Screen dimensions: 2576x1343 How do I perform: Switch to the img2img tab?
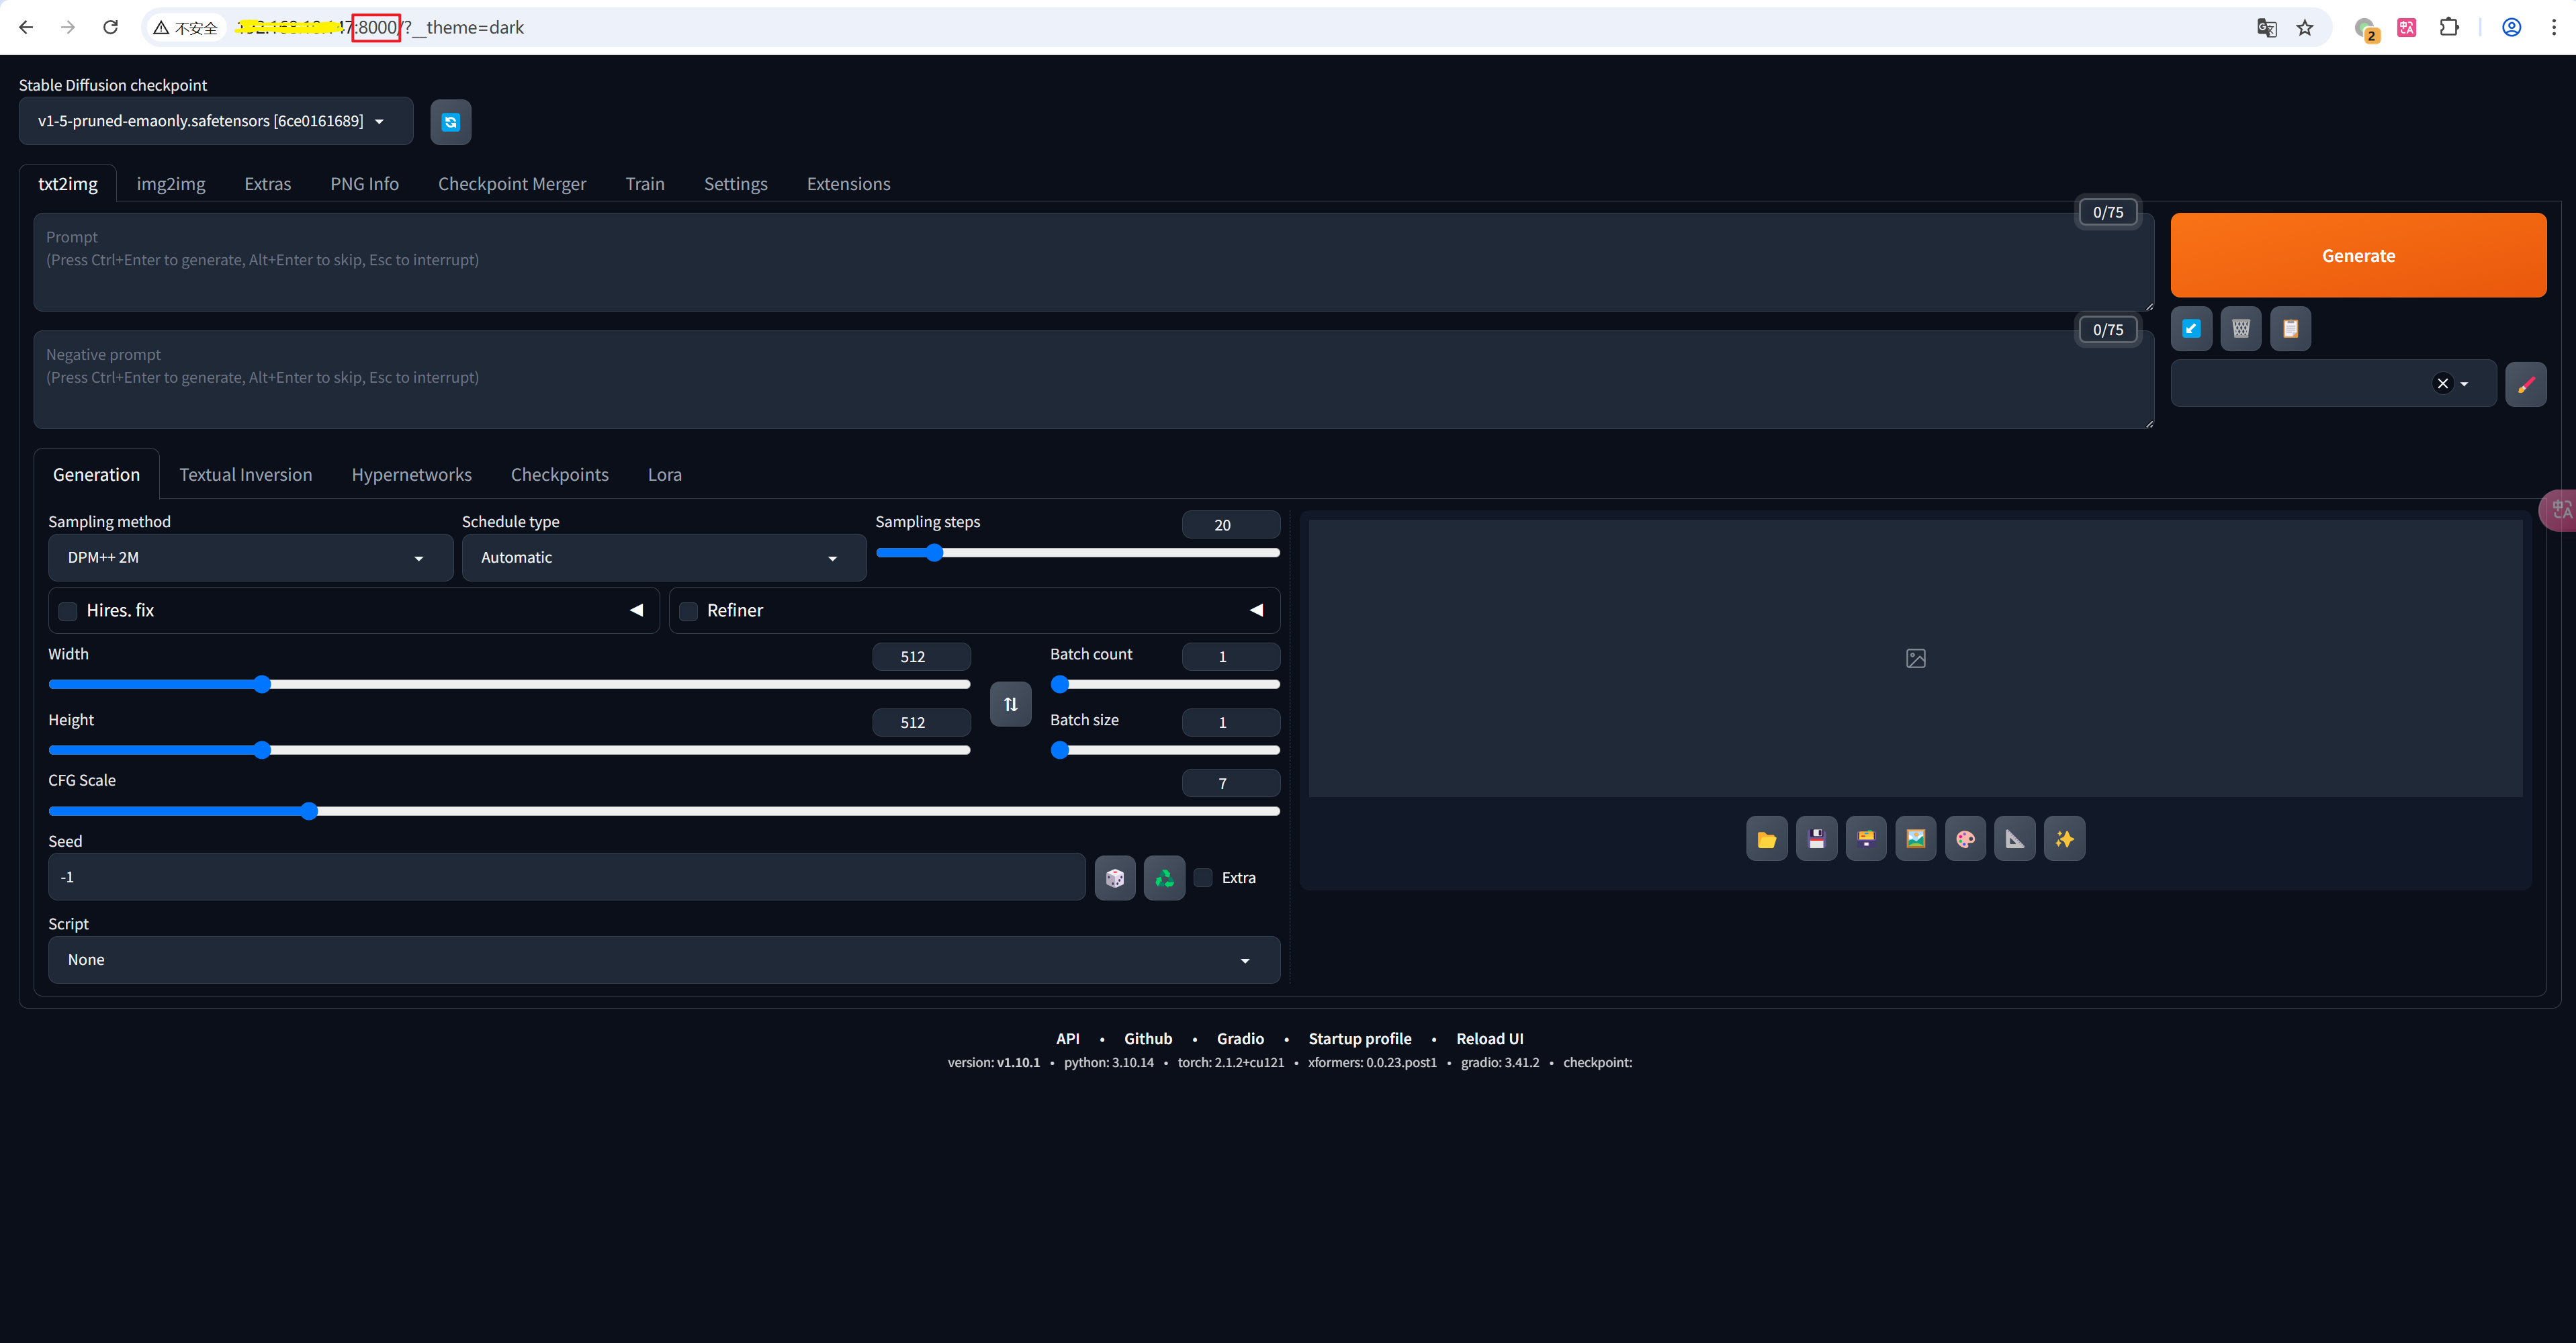[170, 183]
